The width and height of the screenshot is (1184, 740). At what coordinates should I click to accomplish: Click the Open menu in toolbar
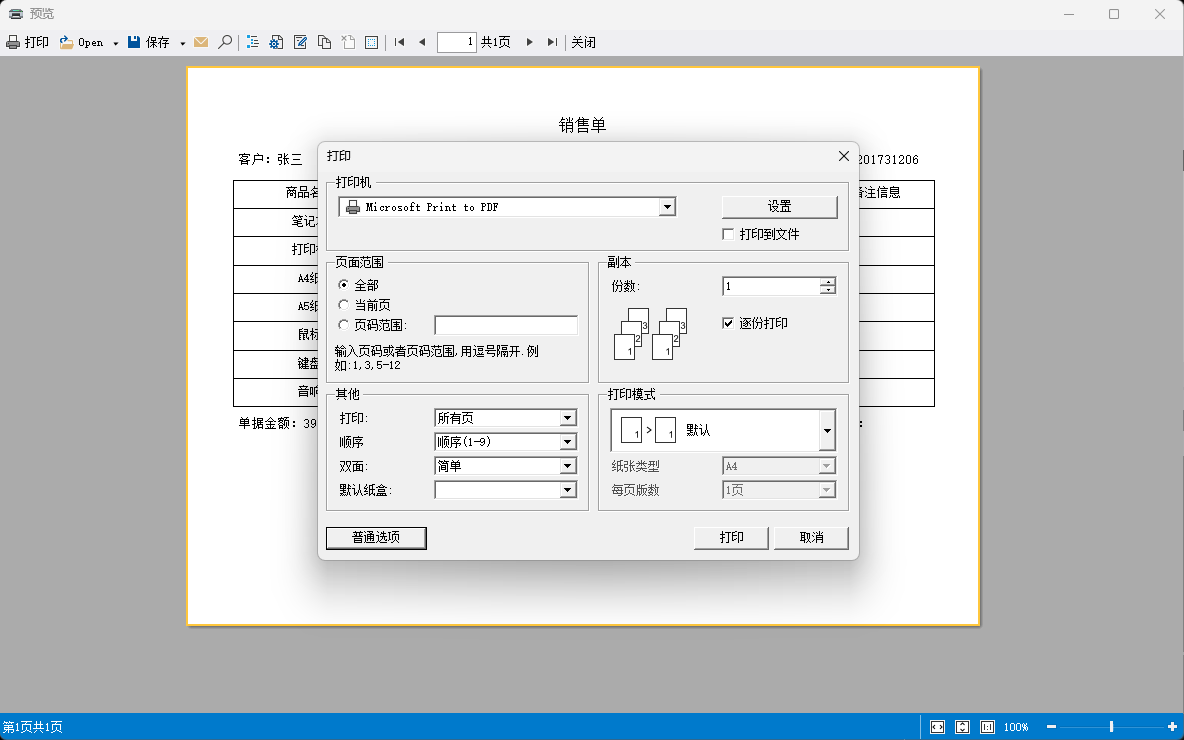84,42
